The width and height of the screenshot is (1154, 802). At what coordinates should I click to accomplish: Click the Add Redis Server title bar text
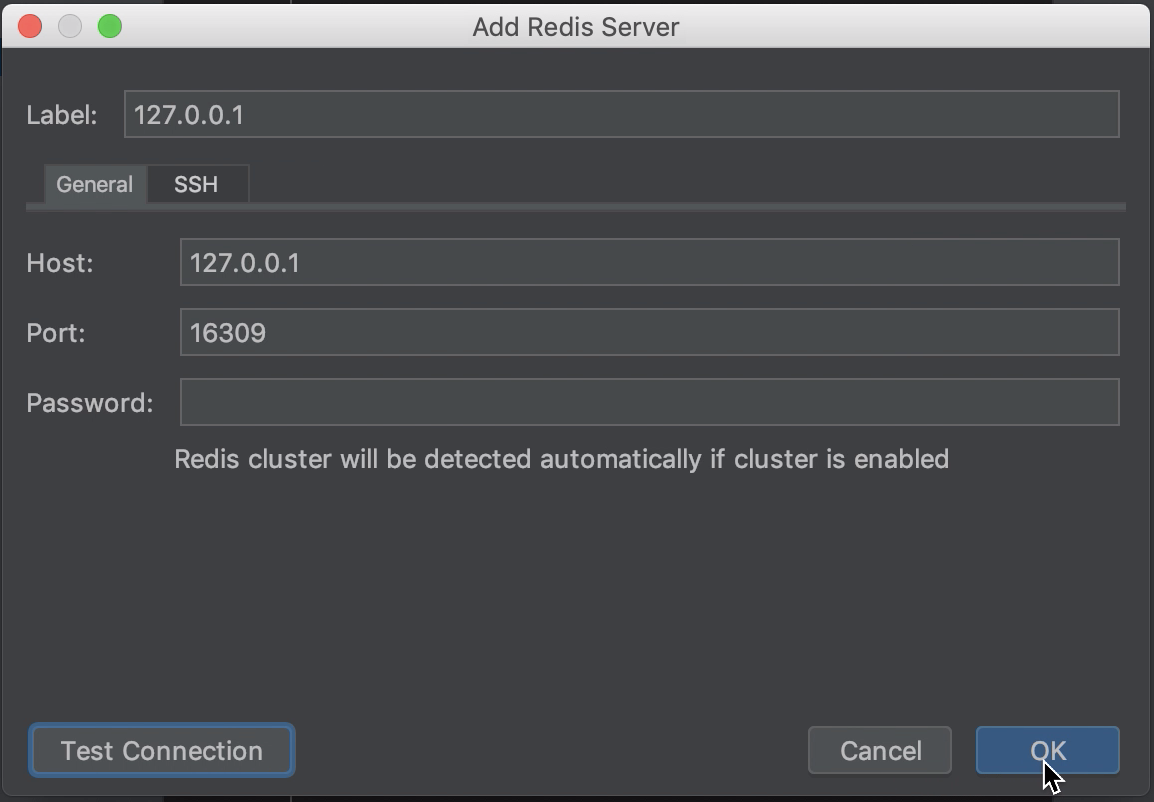click(x=576, y=27)
